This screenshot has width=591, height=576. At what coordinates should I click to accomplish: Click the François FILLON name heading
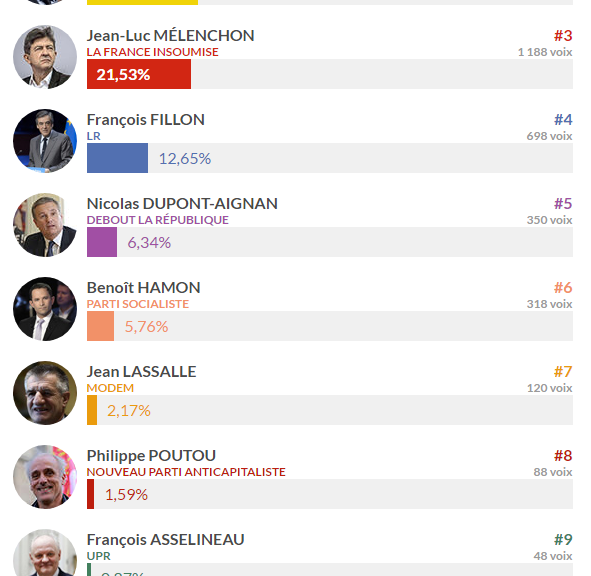pos(145,120)
